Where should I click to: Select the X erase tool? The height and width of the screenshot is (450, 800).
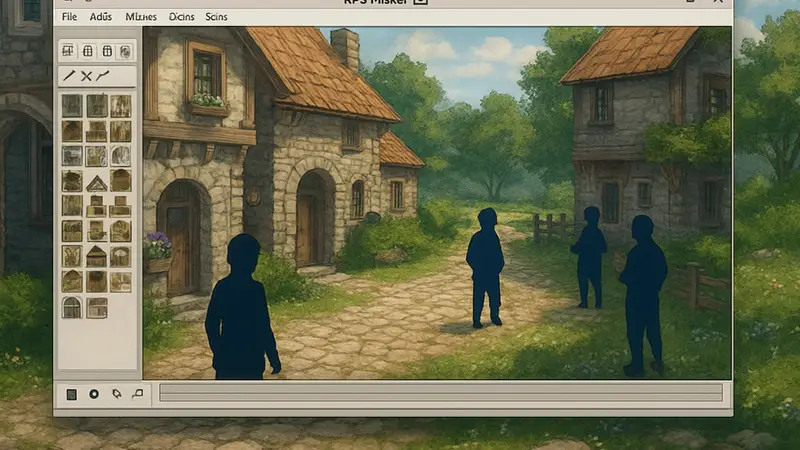[86, 76]
